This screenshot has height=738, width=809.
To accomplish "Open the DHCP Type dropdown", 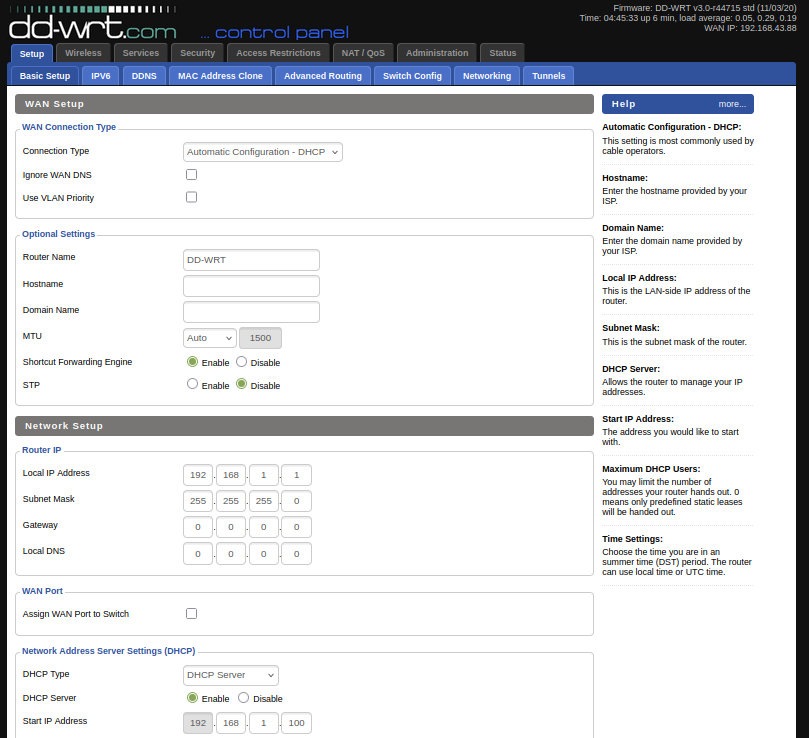I will coord(231,676).
